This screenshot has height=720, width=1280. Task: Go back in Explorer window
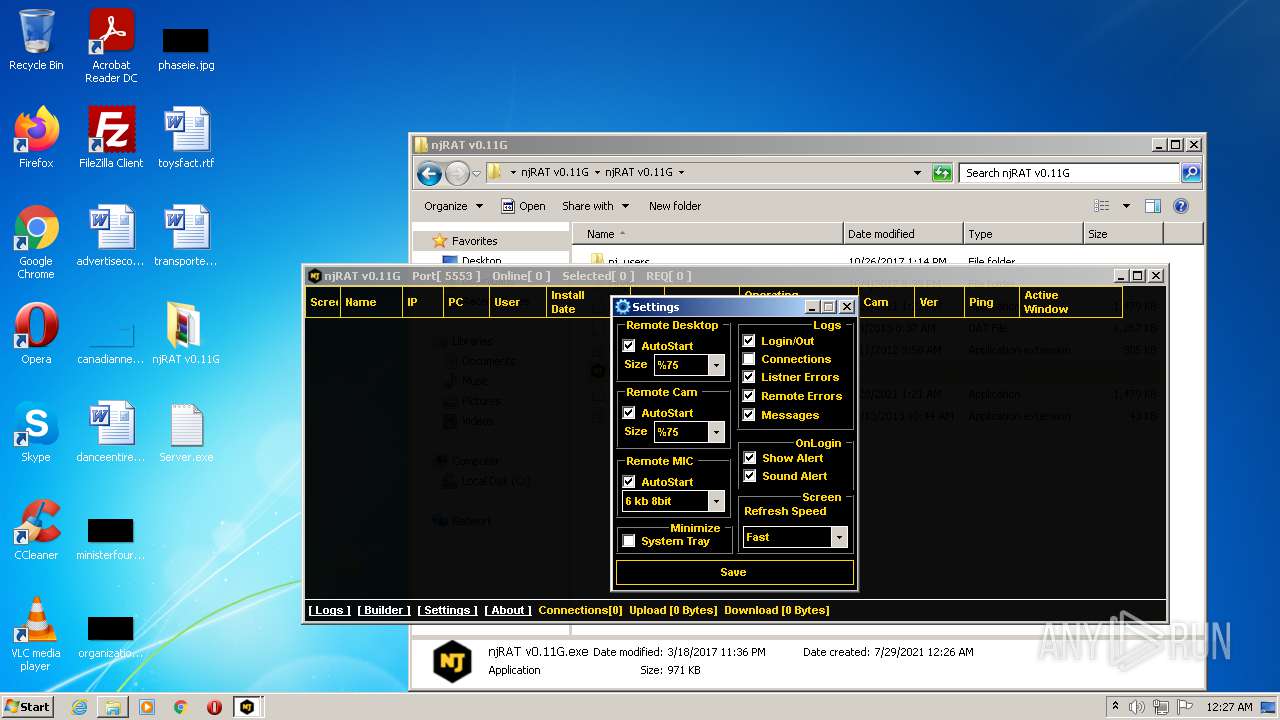click(x=430, y=173)
